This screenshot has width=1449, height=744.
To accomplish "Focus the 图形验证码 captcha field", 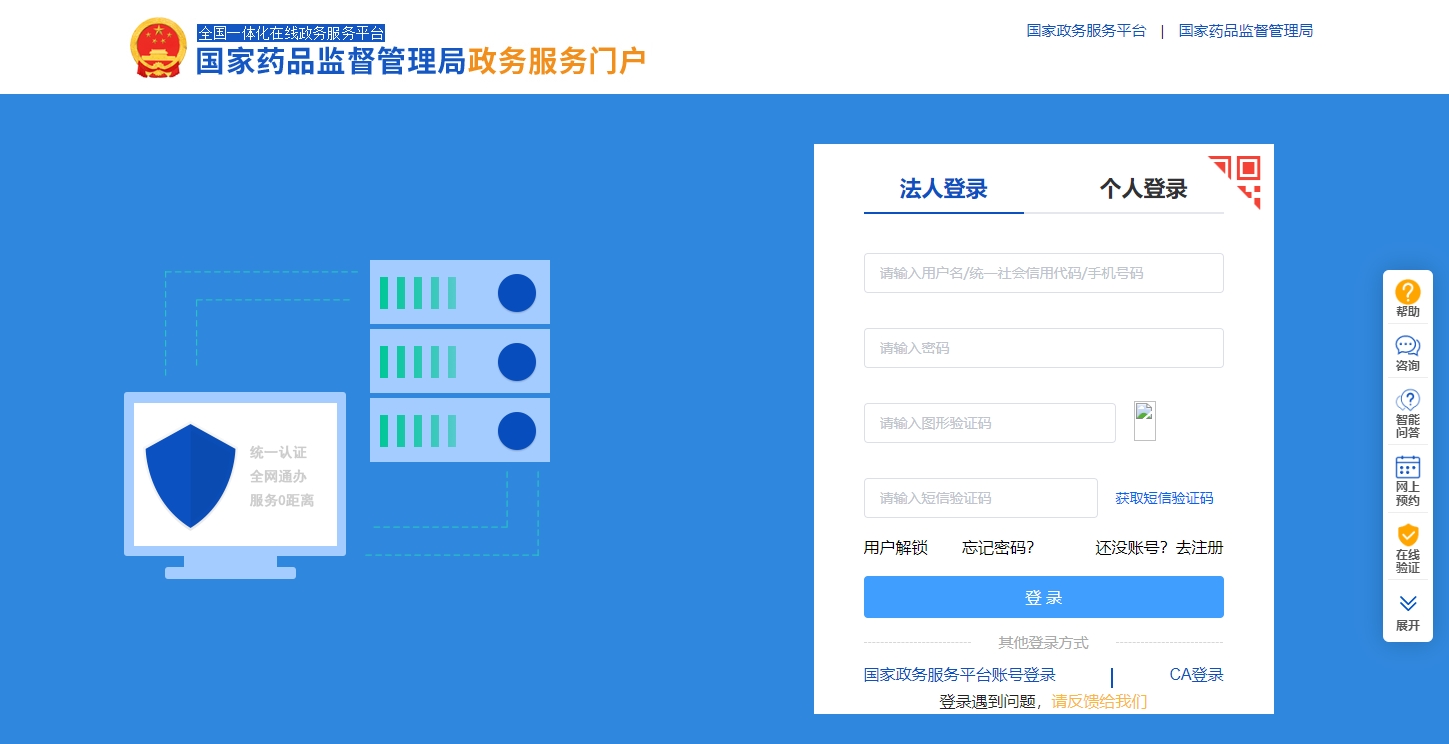I will 990,423.
